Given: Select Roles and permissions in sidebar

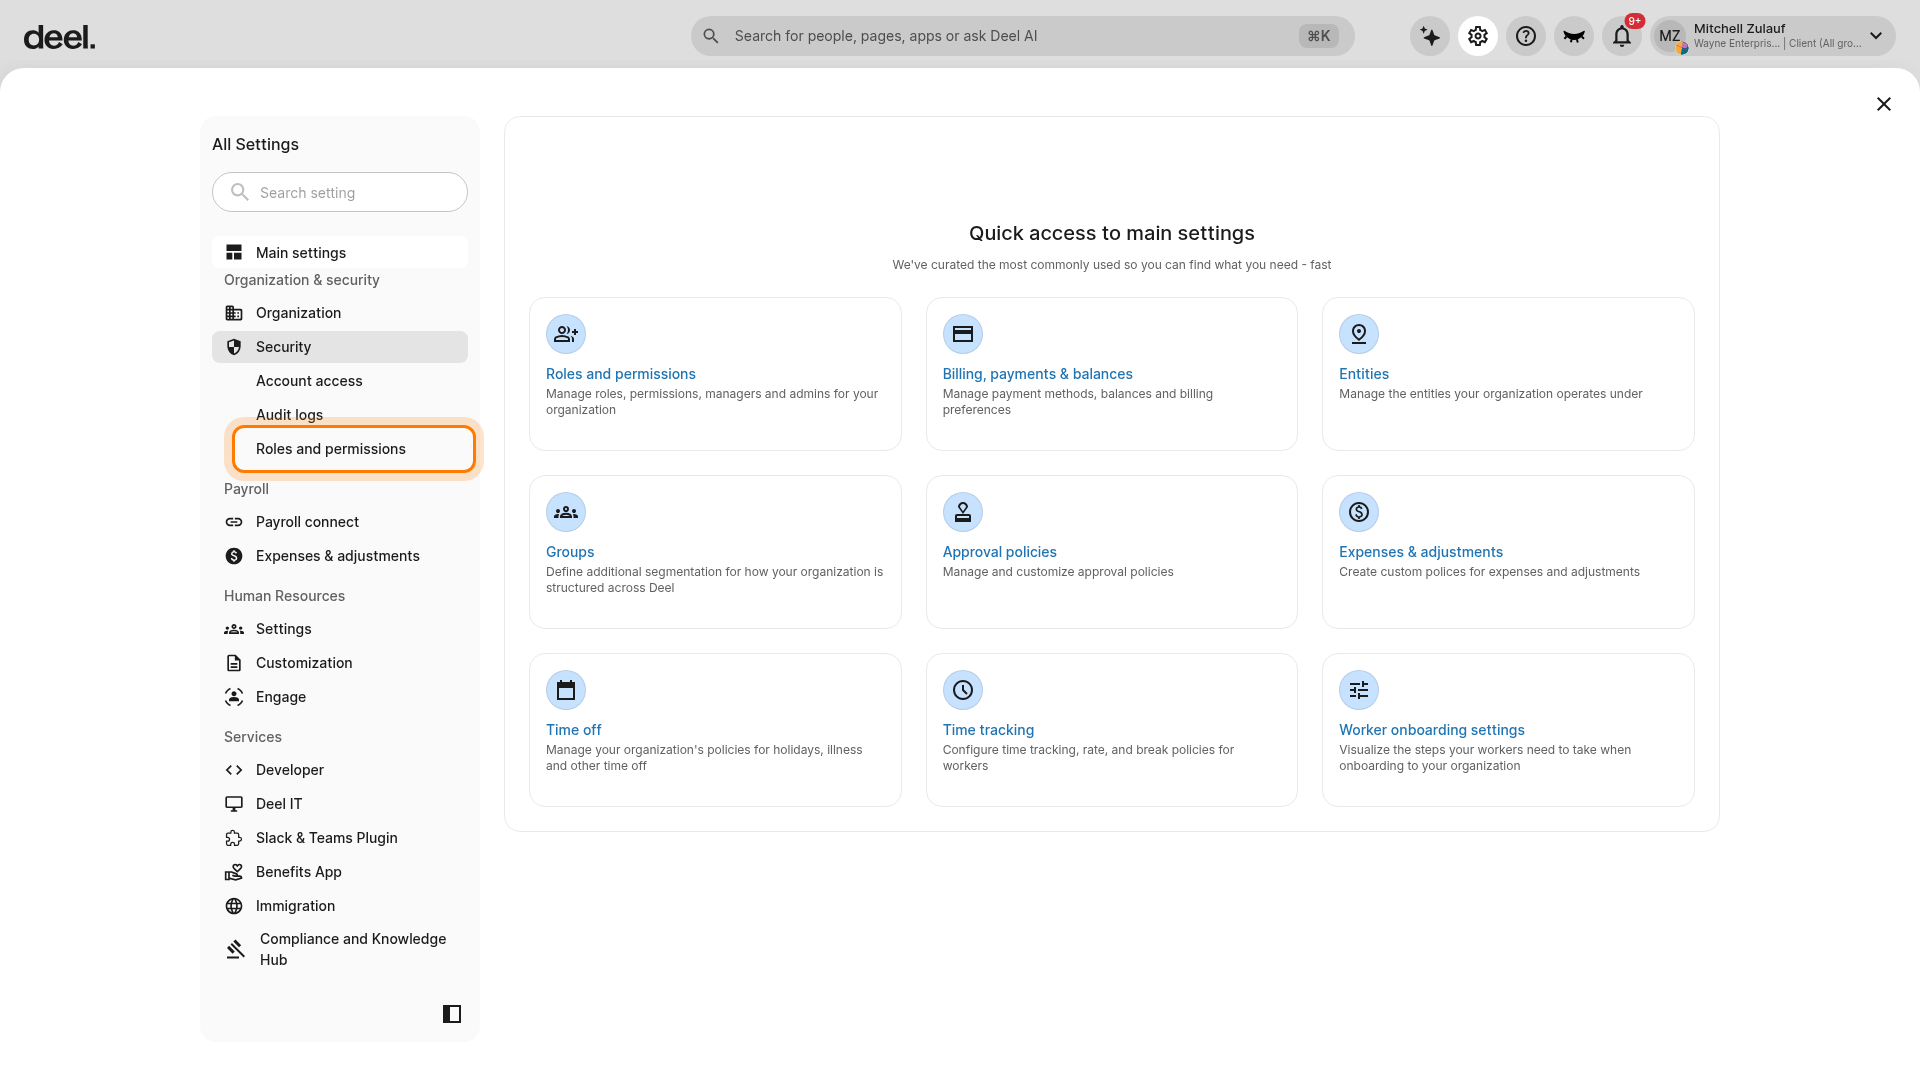Looking at the screenshot, I should [354, 449].
